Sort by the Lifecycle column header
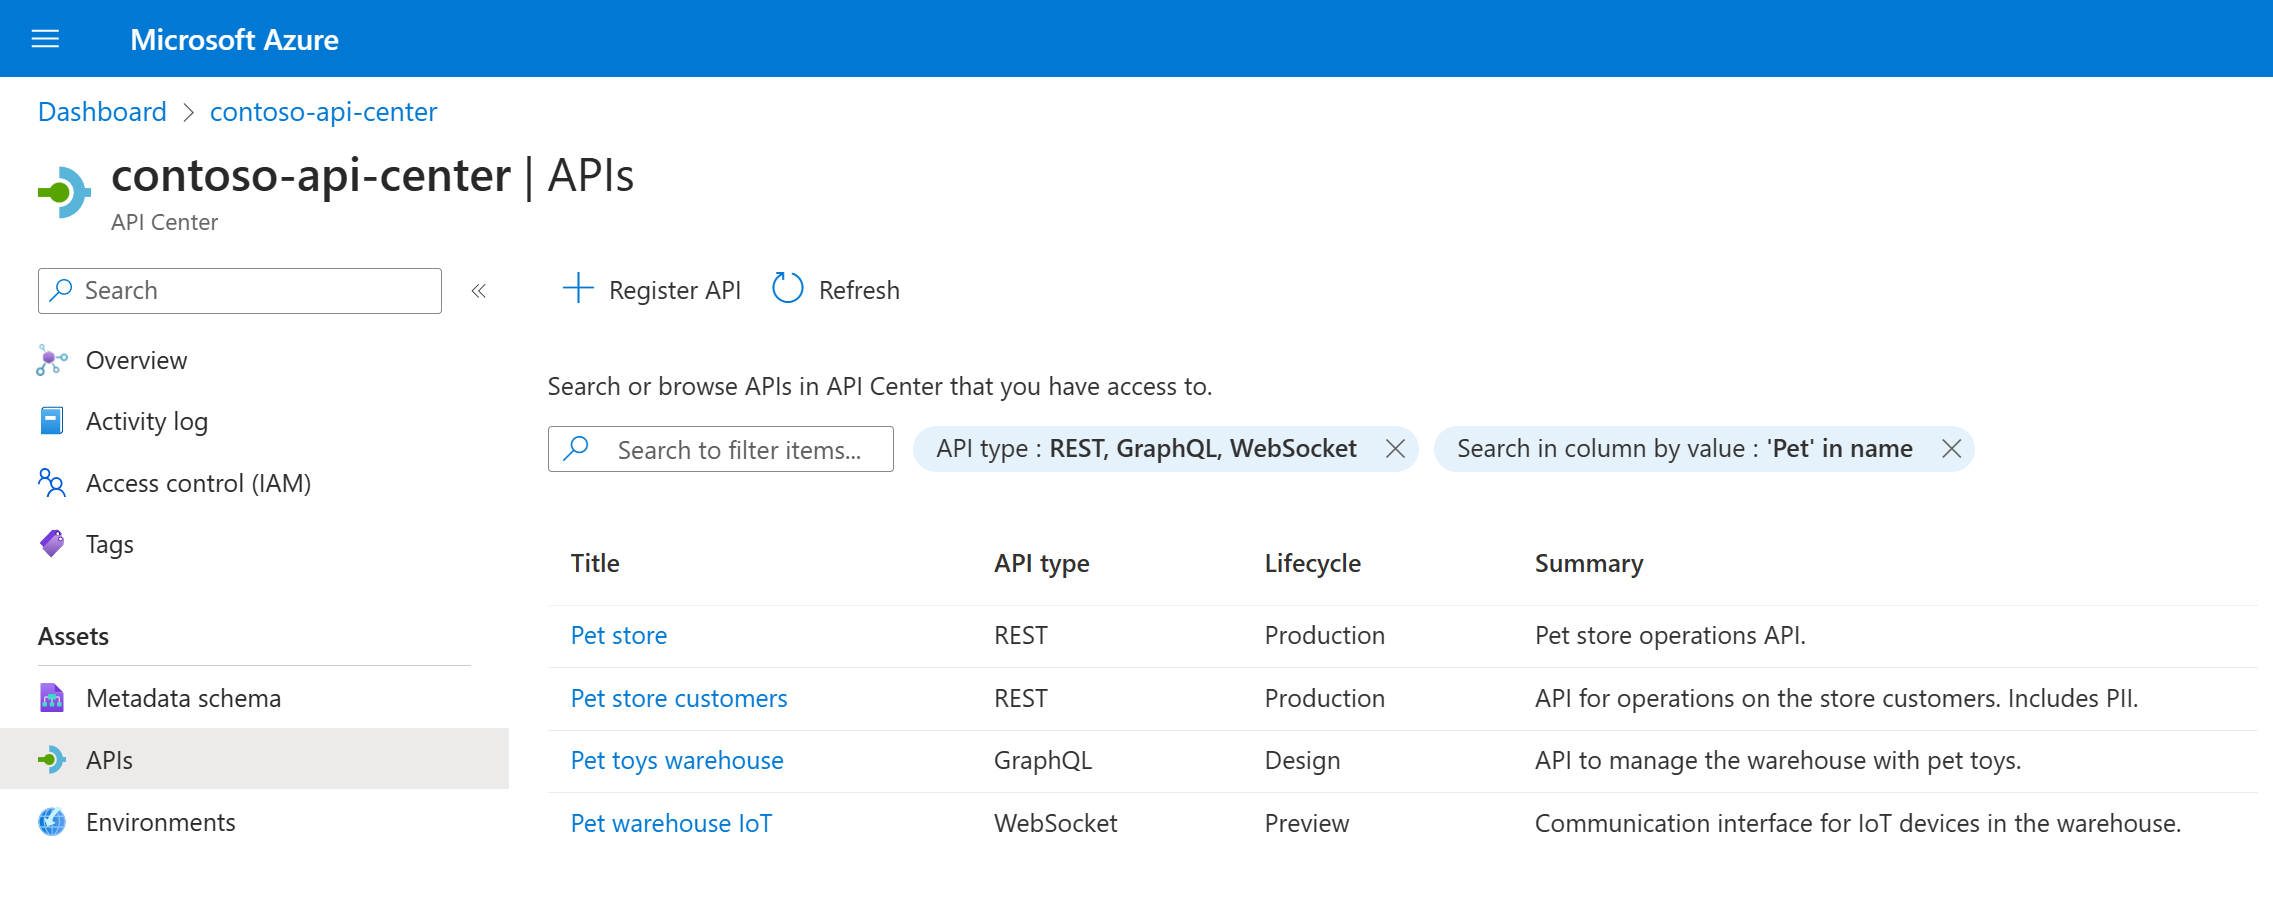The height and width of the screenshot is (901, 2273). [1312, 564]
